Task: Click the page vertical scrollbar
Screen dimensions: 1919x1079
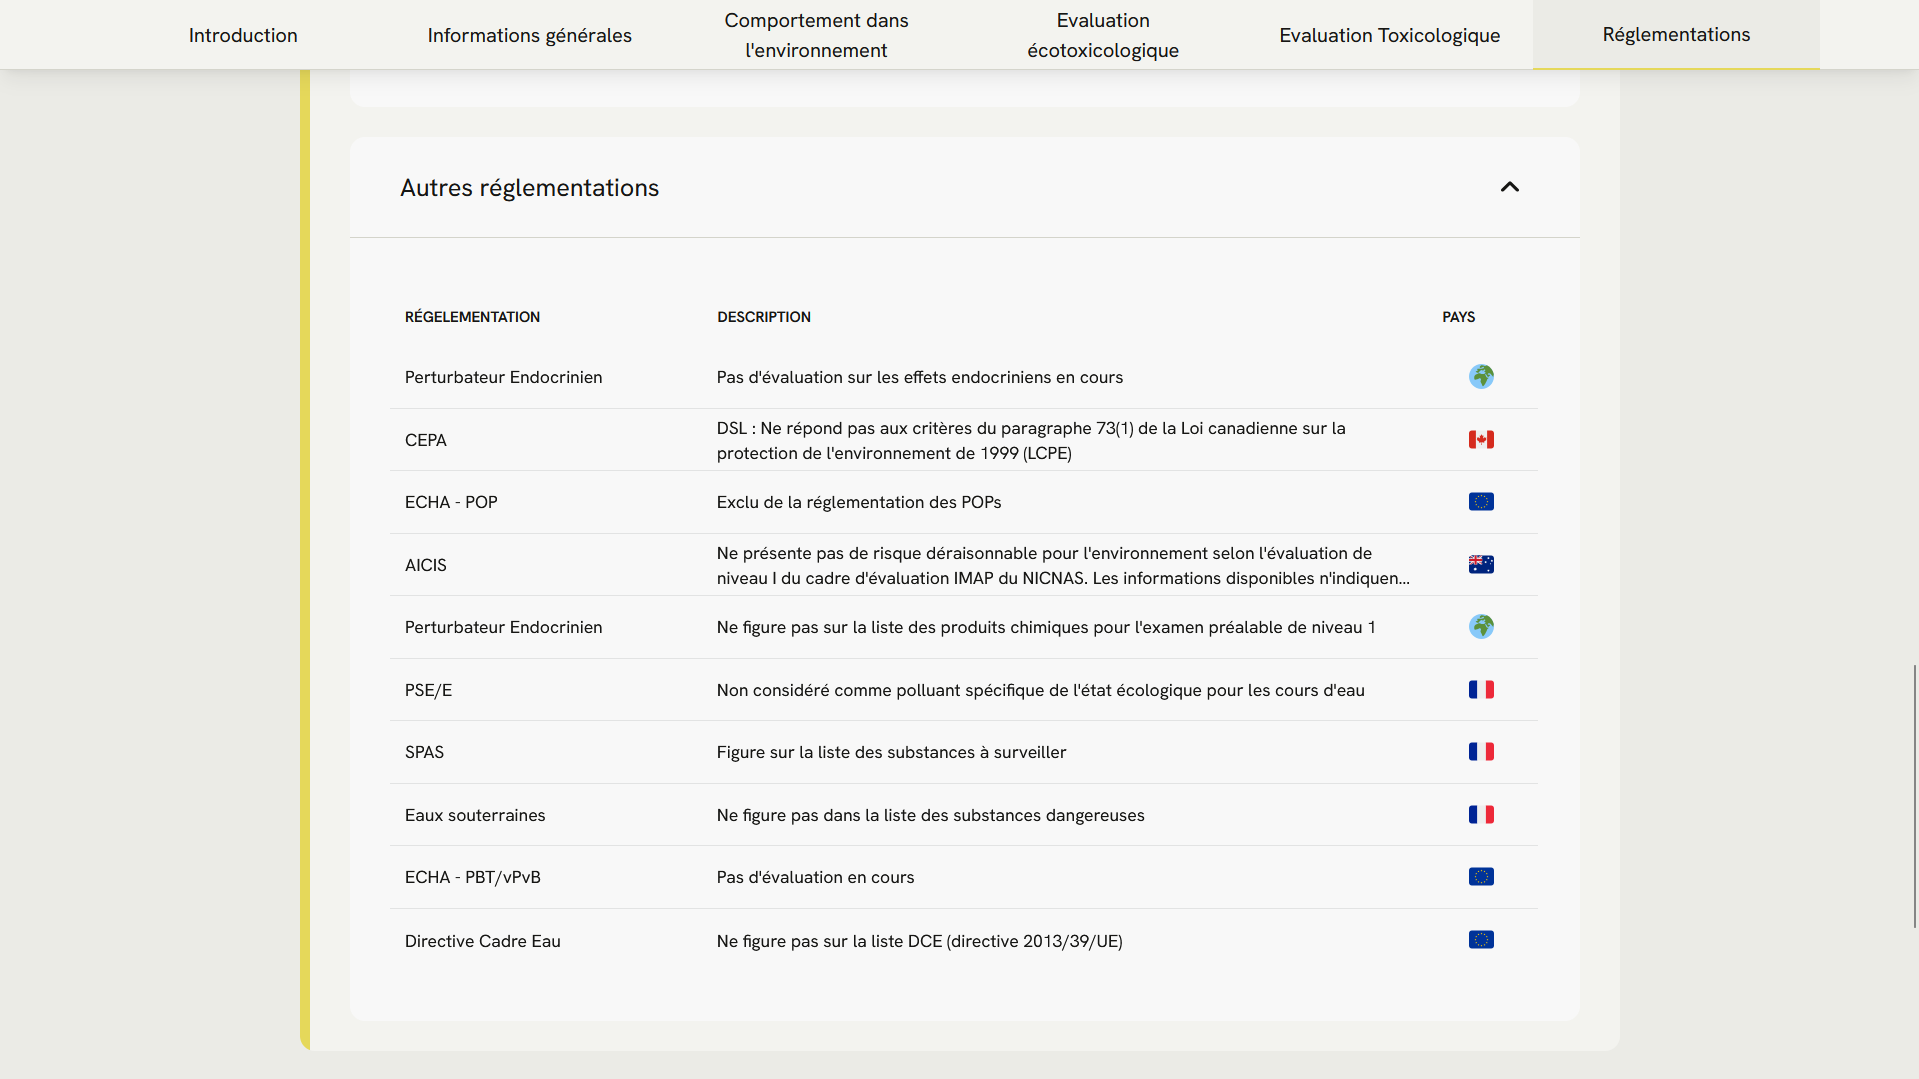Action: coord(1914,795)
